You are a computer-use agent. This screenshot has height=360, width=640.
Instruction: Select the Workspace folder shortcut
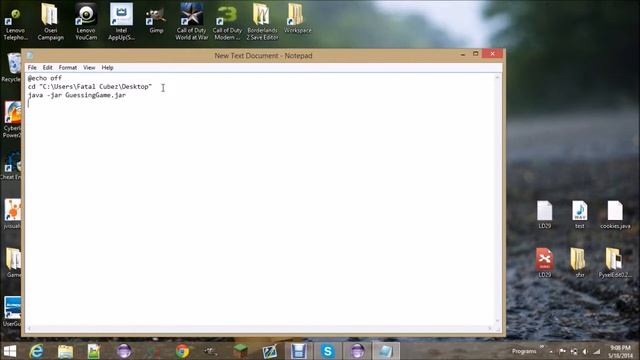(297, 18)
